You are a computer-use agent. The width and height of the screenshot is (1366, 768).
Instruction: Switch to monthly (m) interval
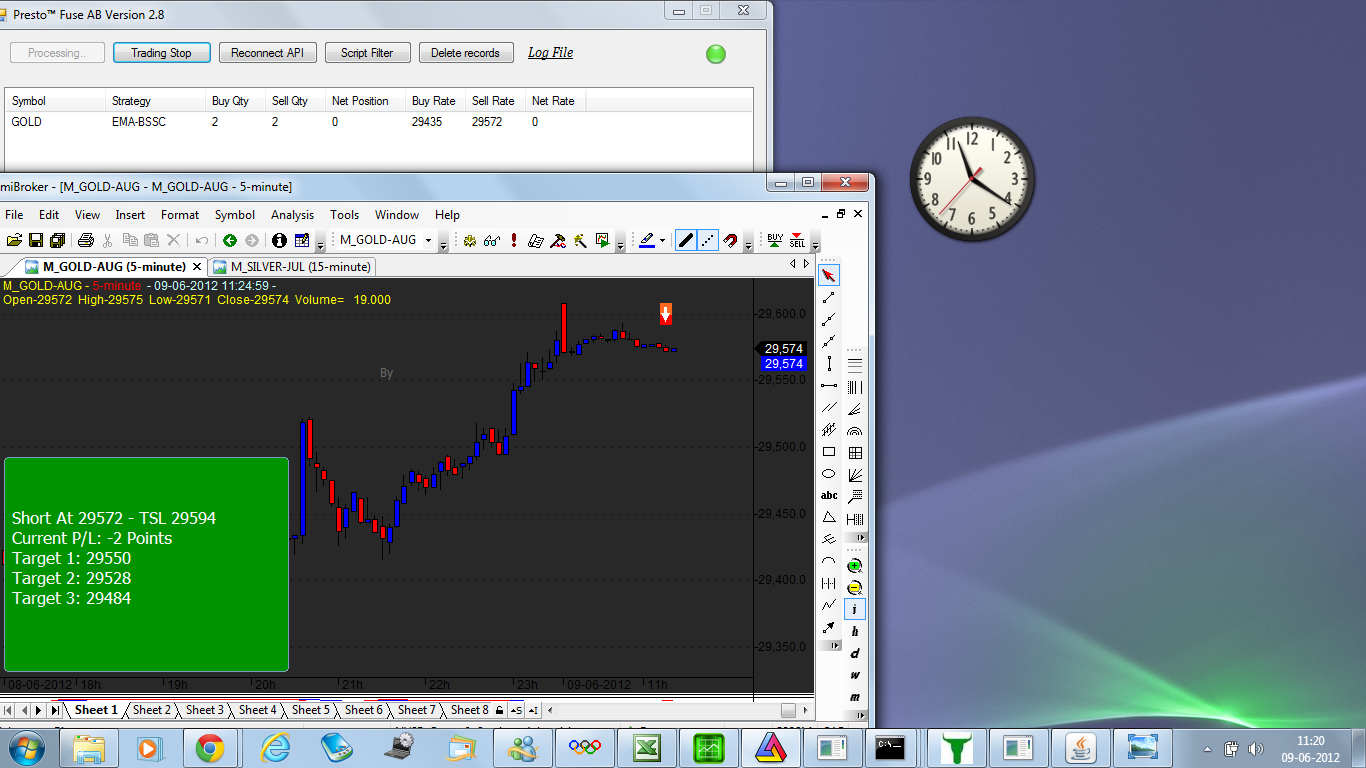[855, 697]
